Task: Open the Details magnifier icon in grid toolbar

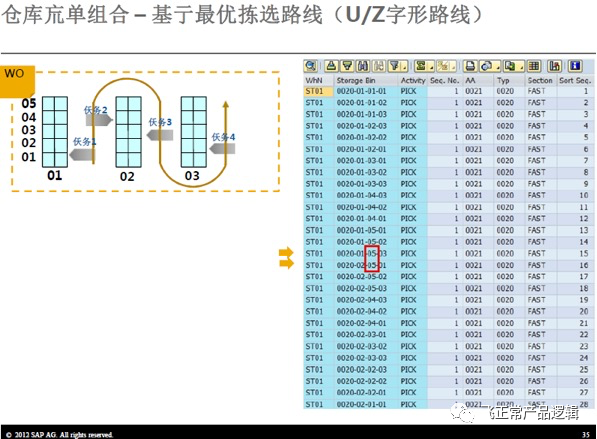Action: click(311, 66)
